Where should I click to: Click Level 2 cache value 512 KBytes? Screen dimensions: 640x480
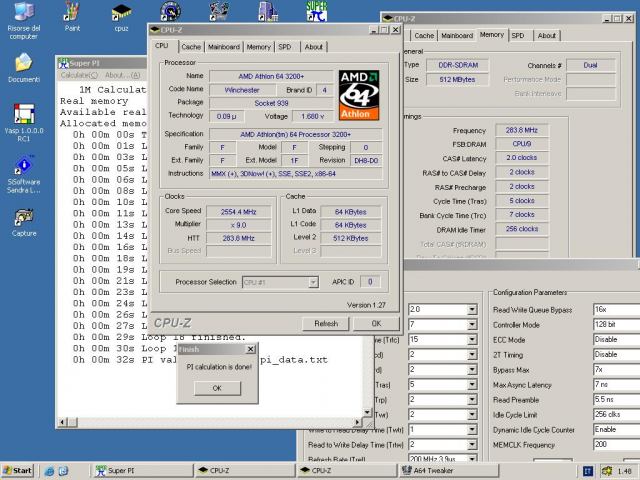pyautogui.click(x=350, y=238)
